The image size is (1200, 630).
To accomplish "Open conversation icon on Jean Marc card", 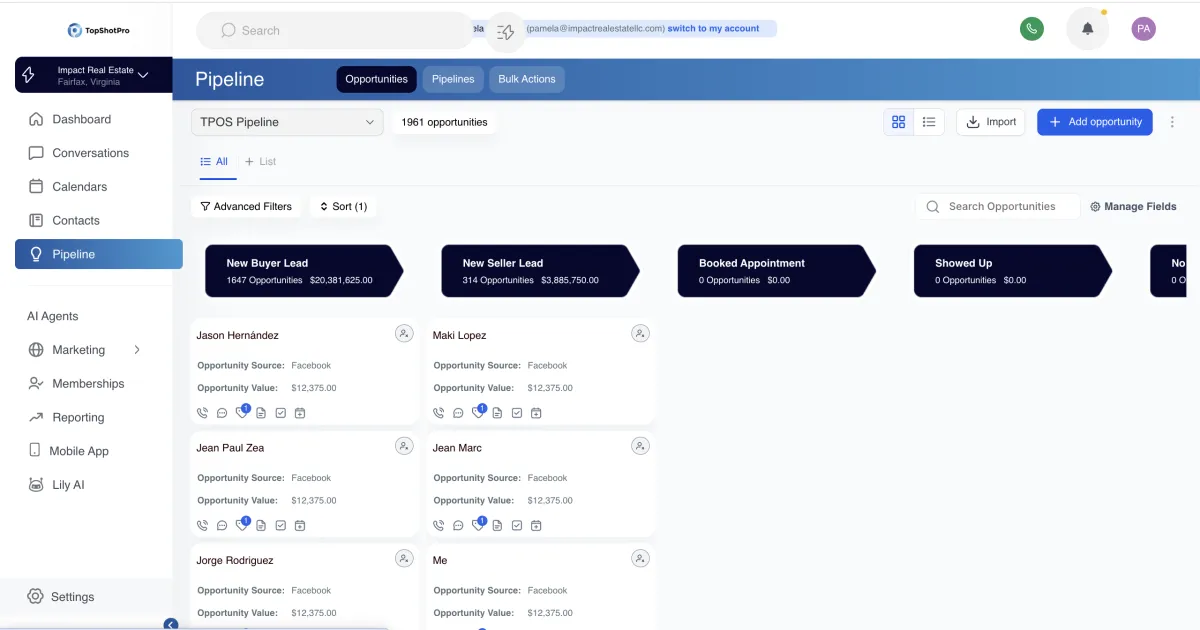I will tap(458, 526).
